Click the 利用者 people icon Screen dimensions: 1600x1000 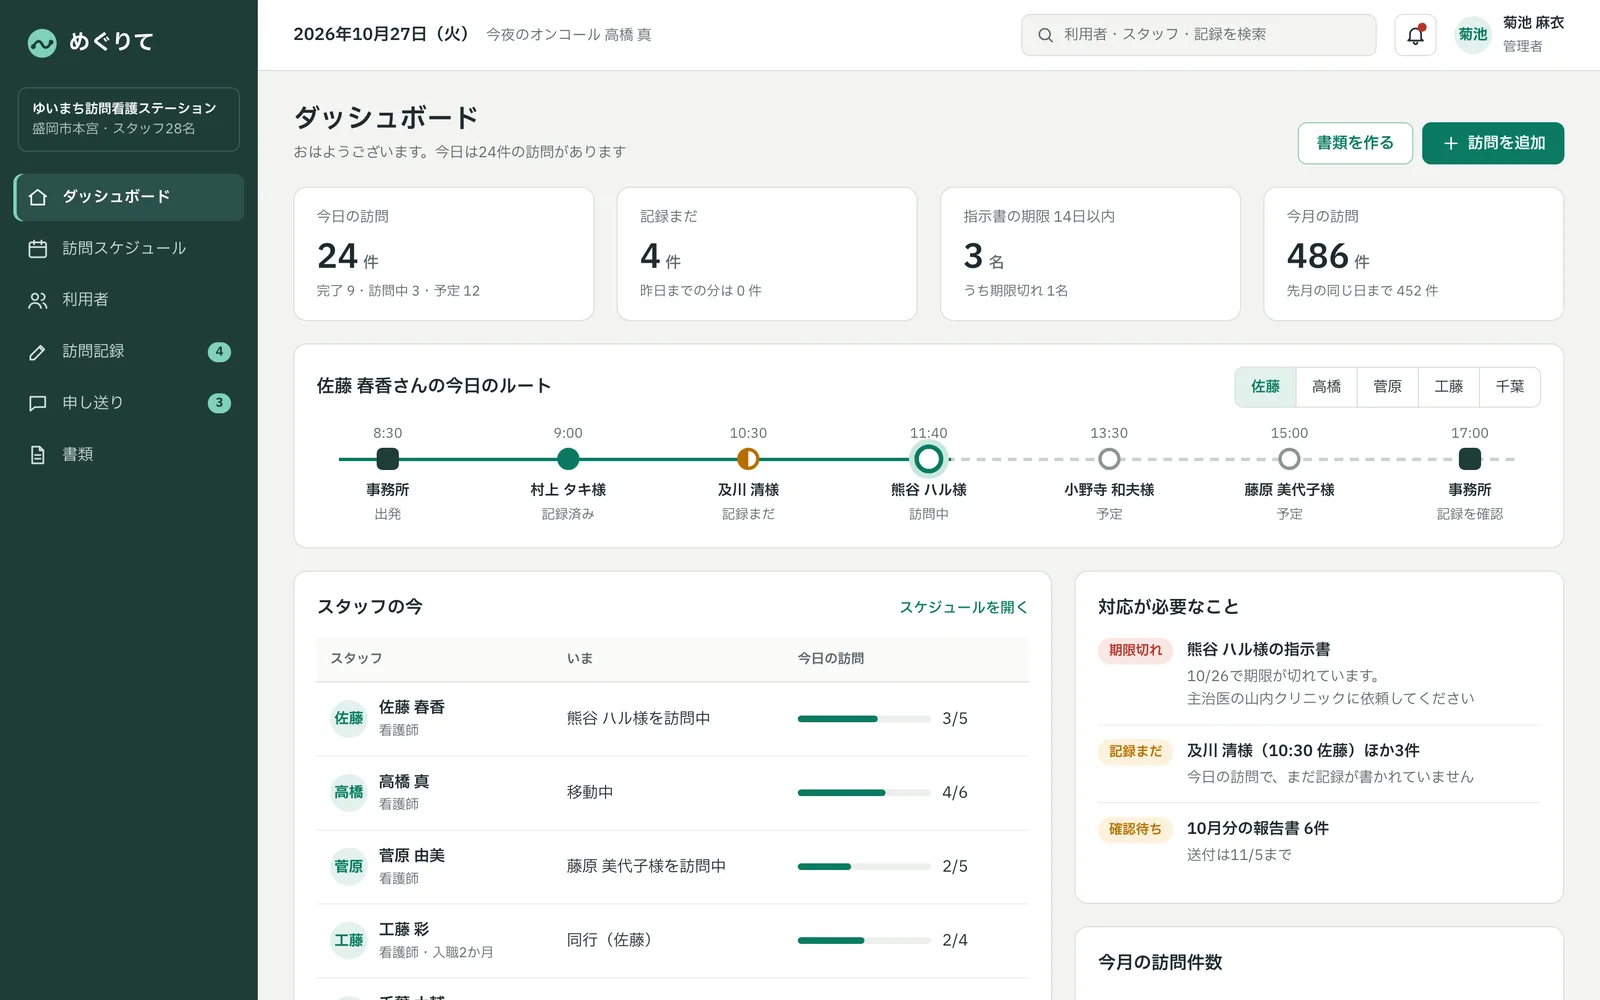point(38,300)
